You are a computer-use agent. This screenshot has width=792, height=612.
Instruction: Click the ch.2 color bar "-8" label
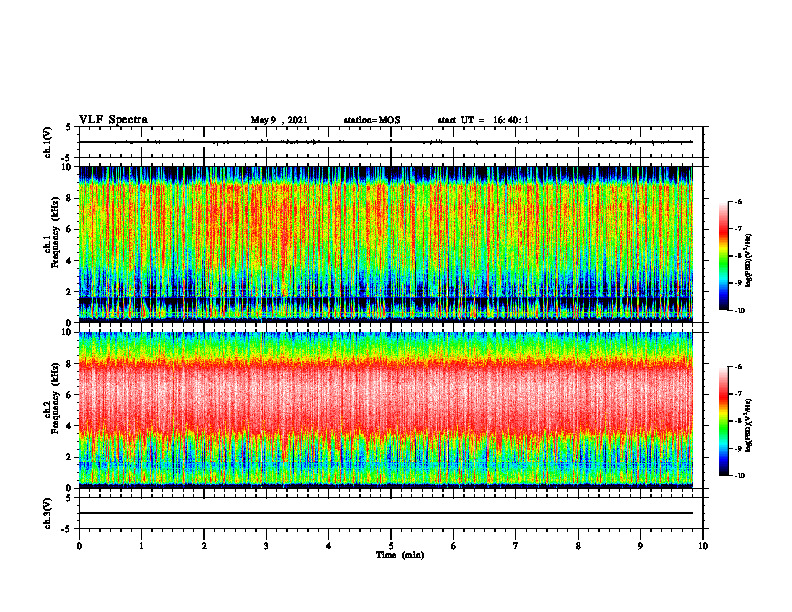coord(739,421)
